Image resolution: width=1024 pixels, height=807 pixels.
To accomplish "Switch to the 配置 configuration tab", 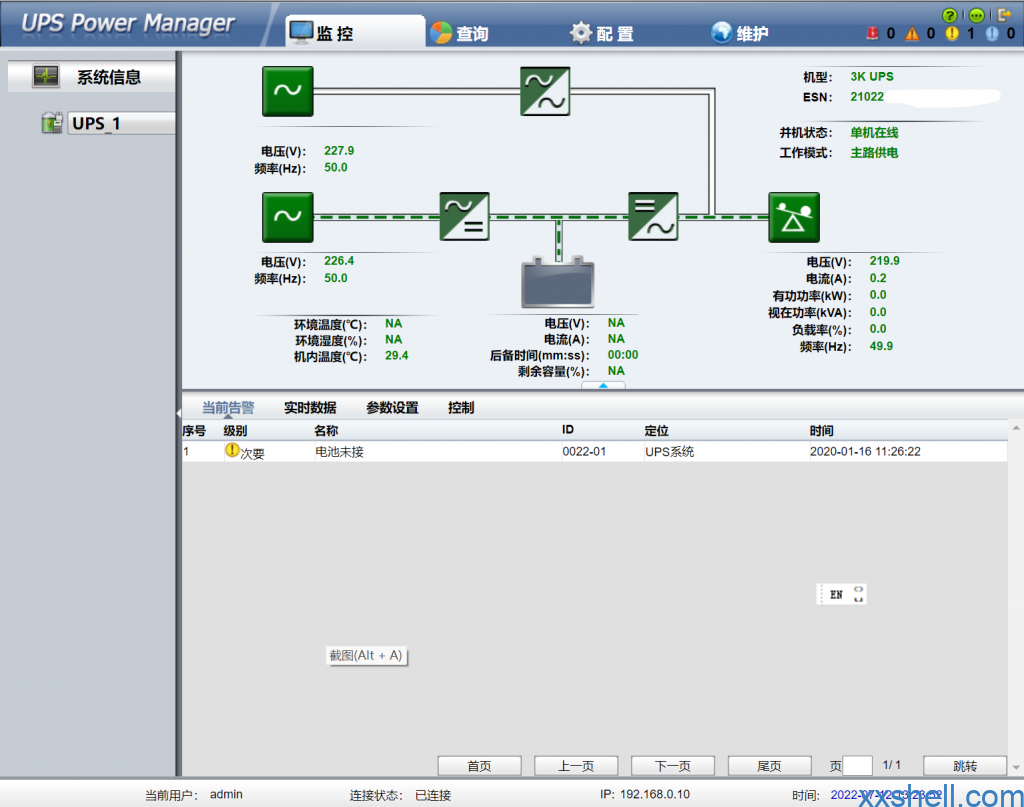I will coord(602,33).
